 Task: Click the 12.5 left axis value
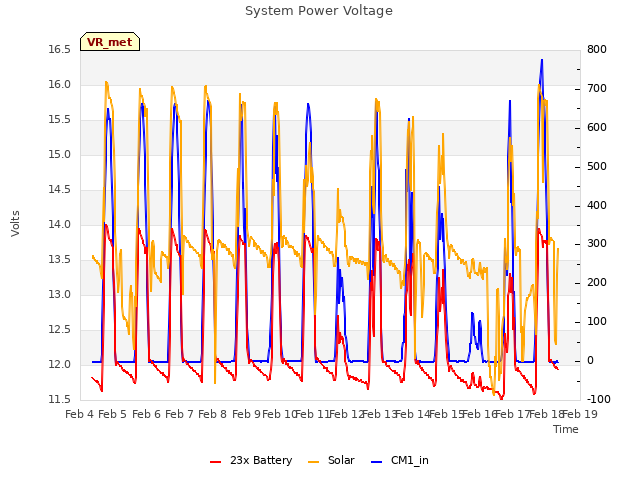[60, 329]
